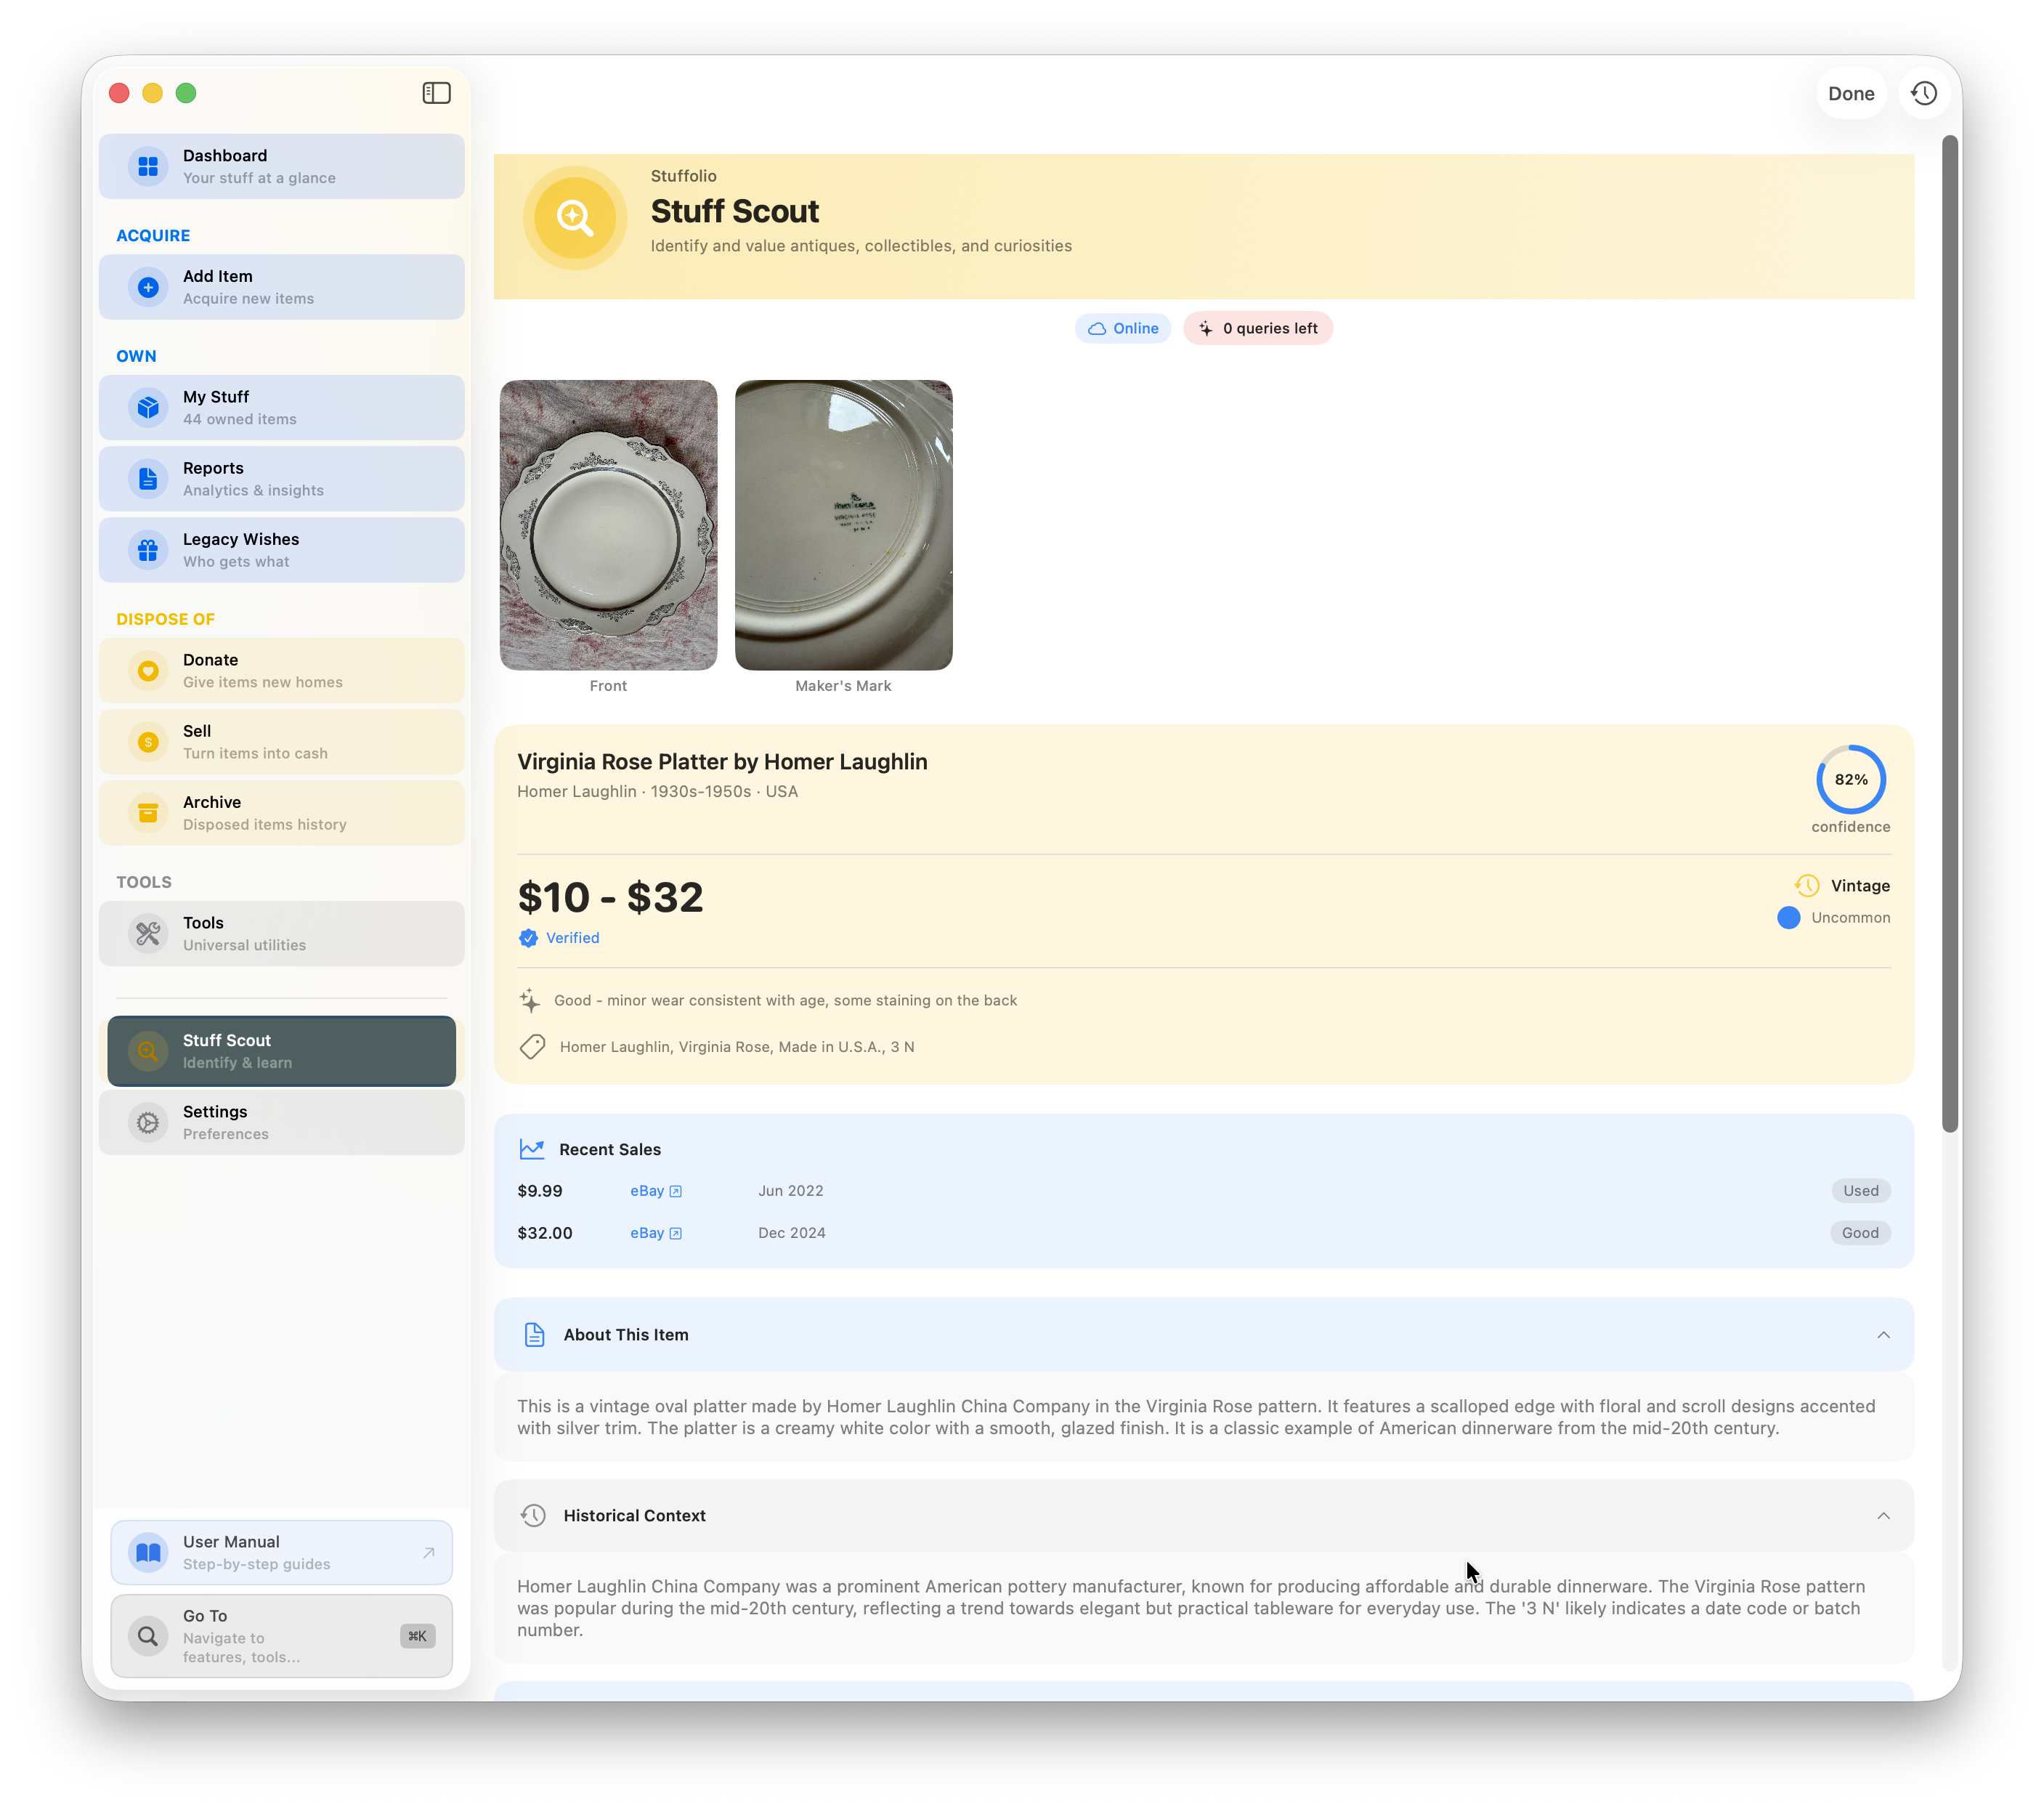Go to Reports analytics page

(x=281, y=478)
